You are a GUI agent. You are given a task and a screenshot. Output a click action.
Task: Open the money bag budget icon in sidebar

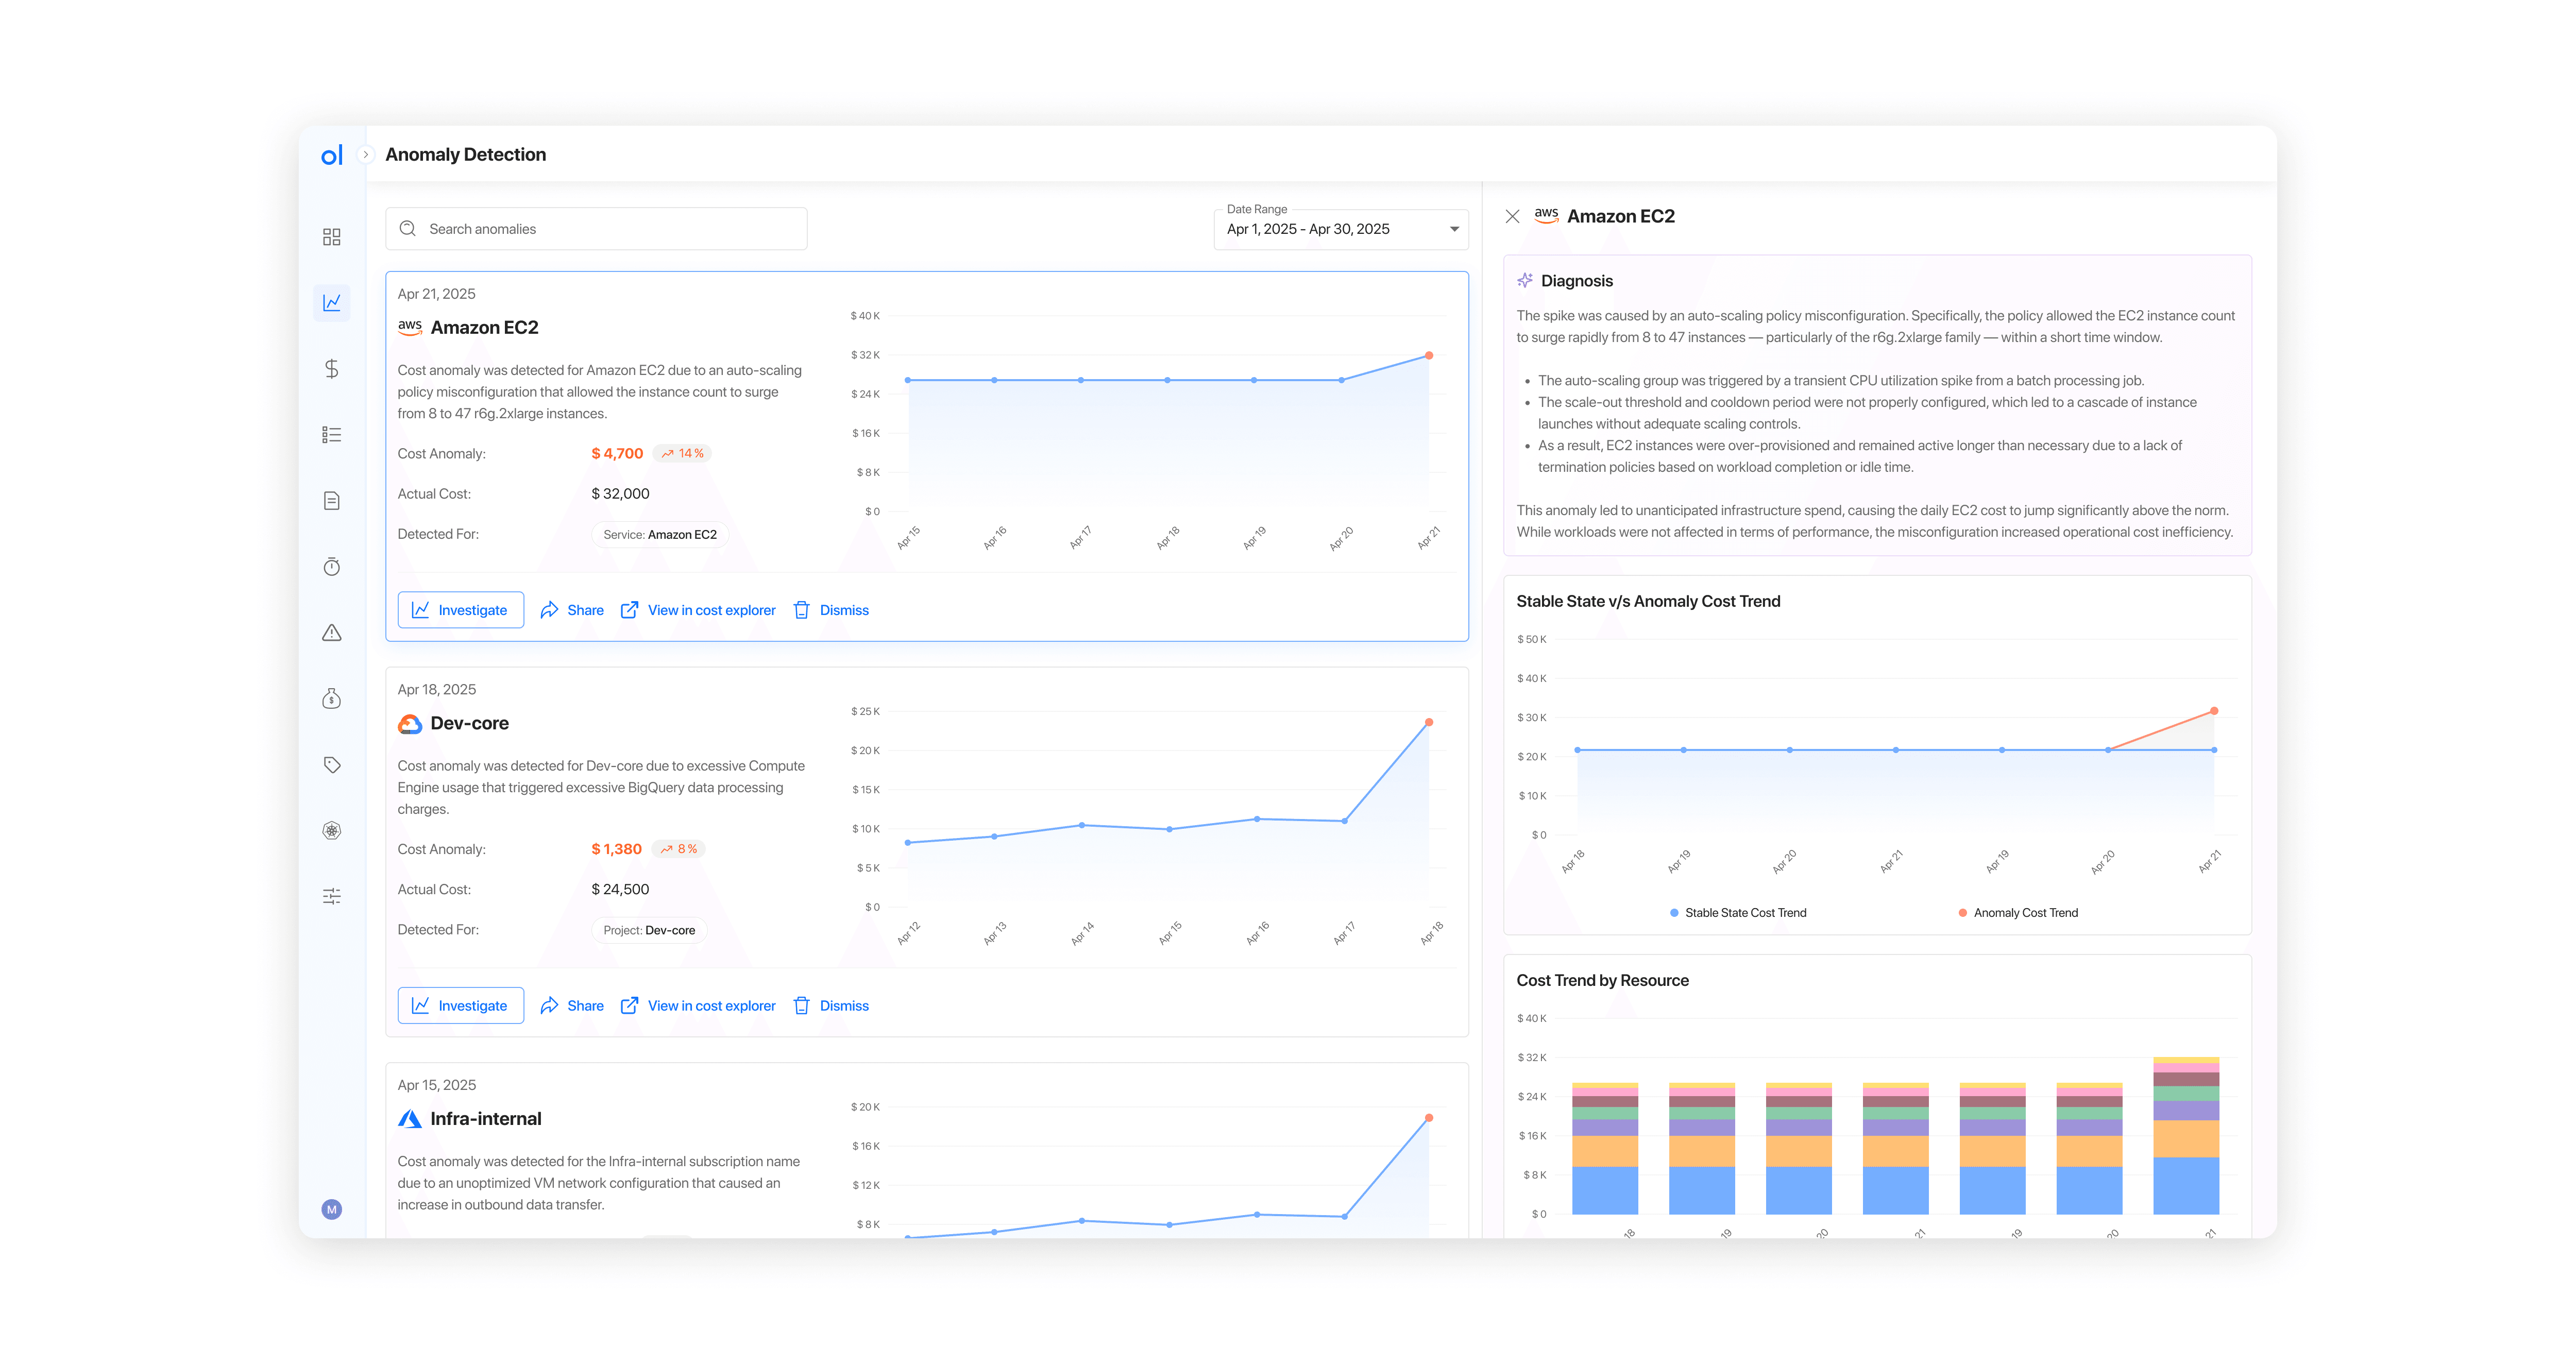[x=332, y=699]
